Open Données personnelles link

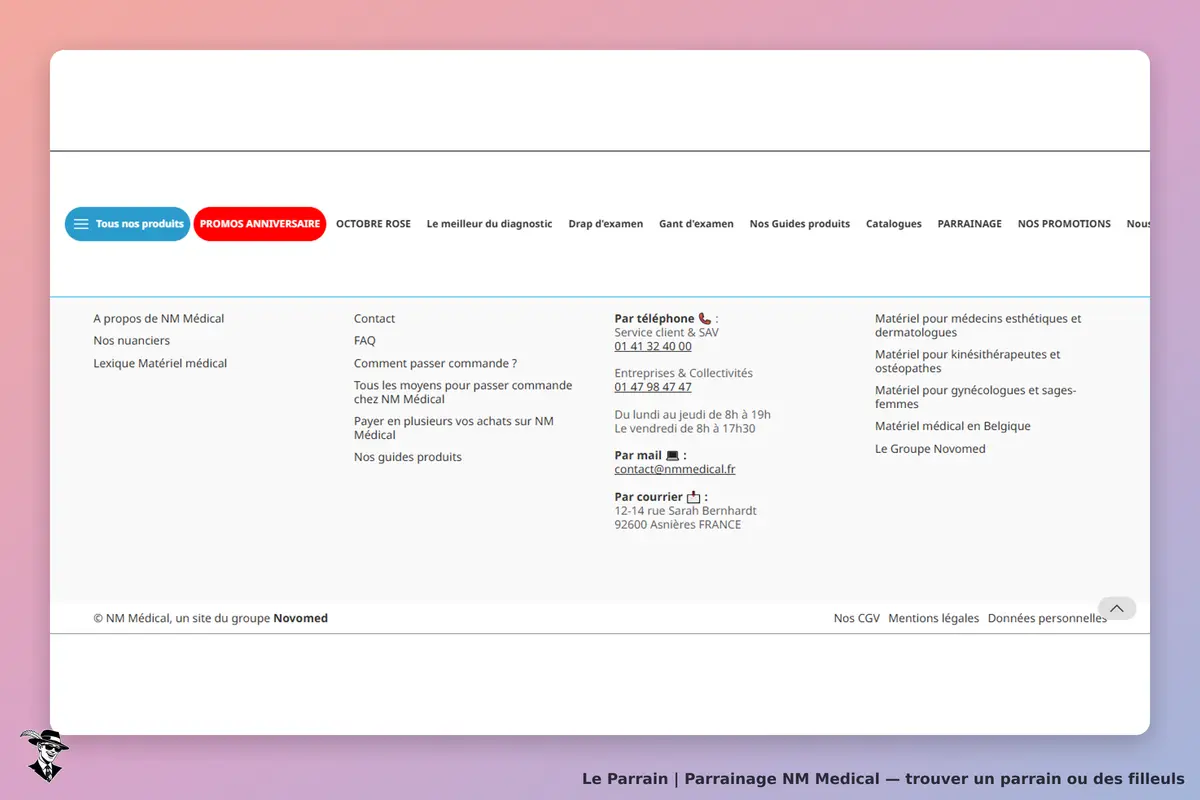point(1047,618)
